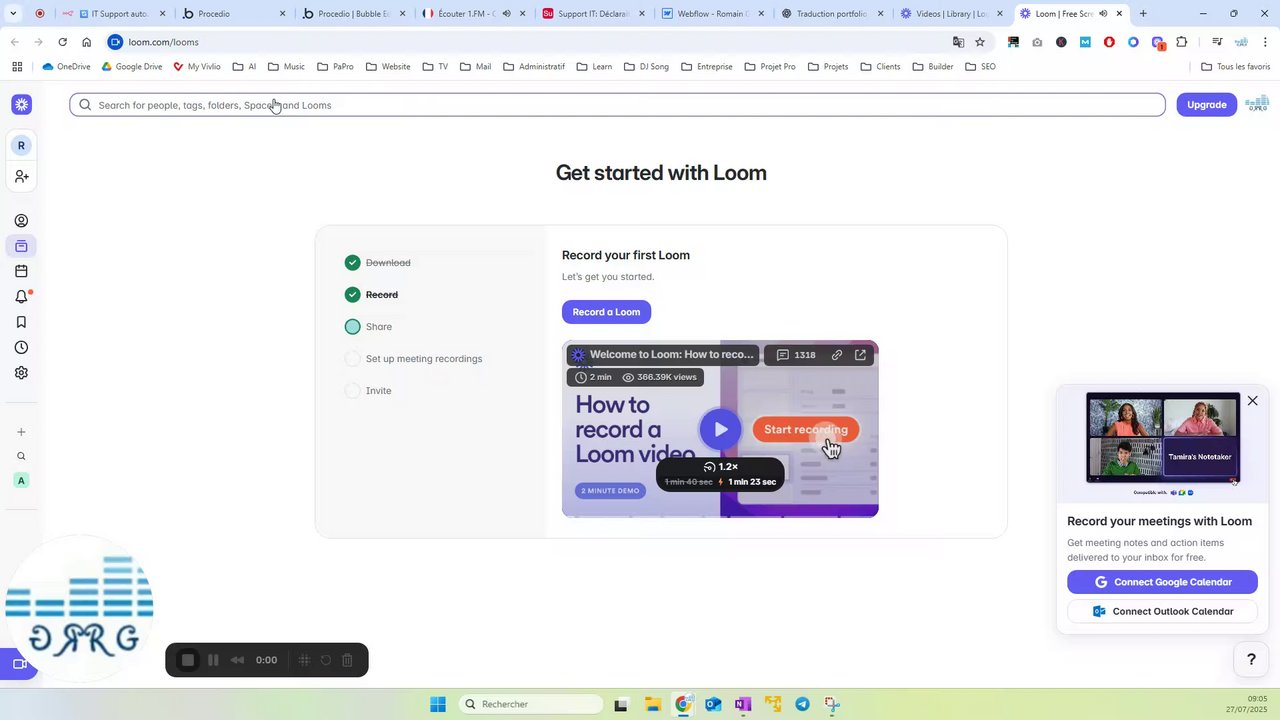The width and height of the screenshot is (1280, 720).
Task: Switch to the Procedio browser tab
Action: click(234, 14)
